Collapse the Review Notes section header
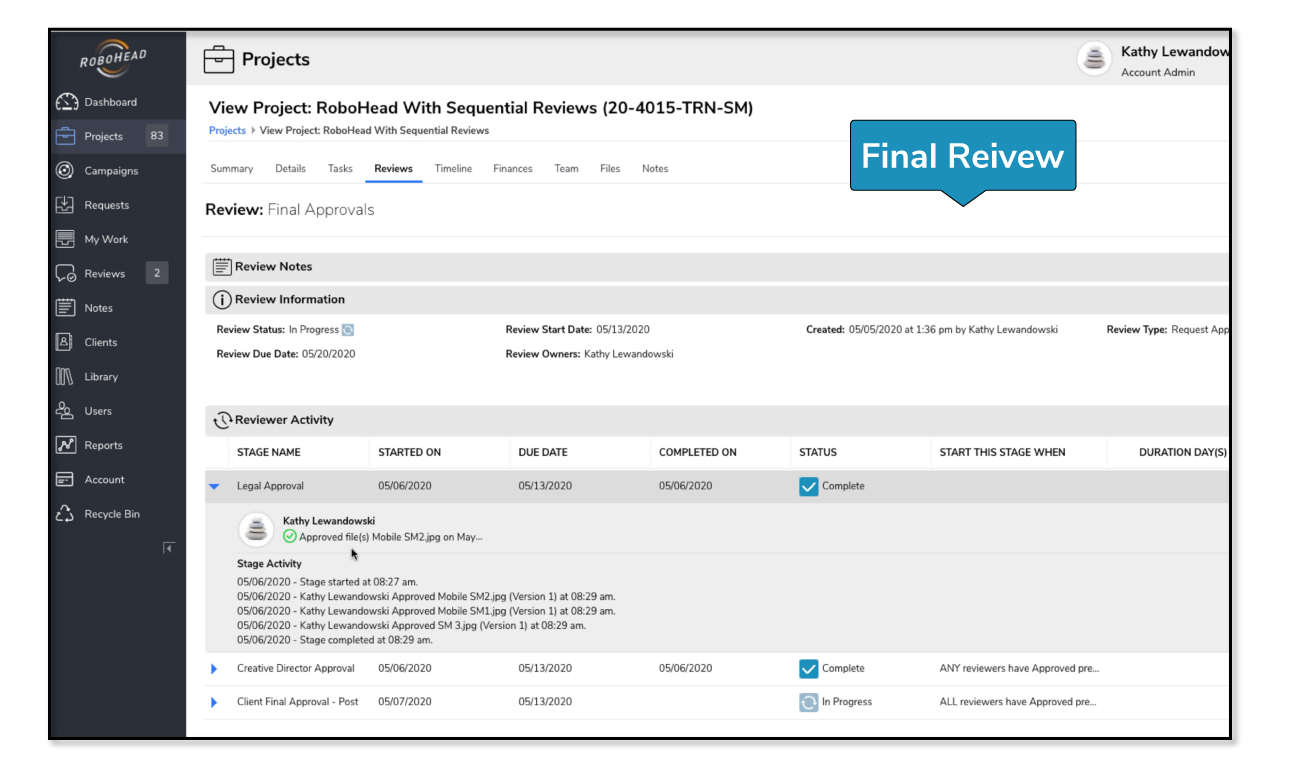This screenshot has width=1289, height=774. [717, 267]
